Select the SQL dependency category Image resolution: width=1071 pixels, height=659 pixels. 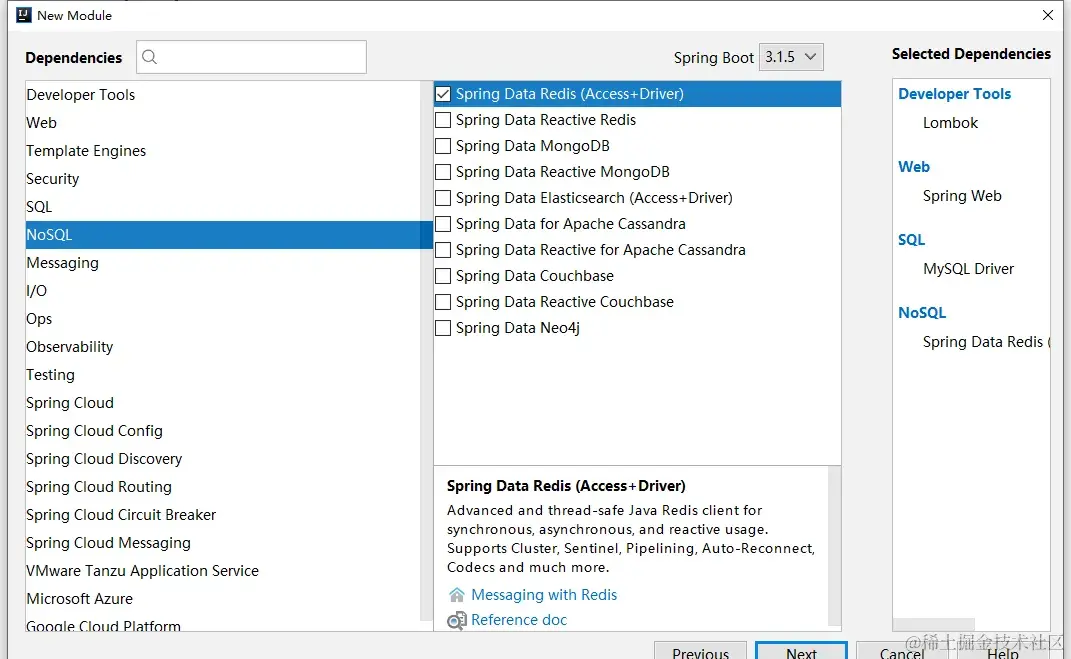(x=40, y=207)
